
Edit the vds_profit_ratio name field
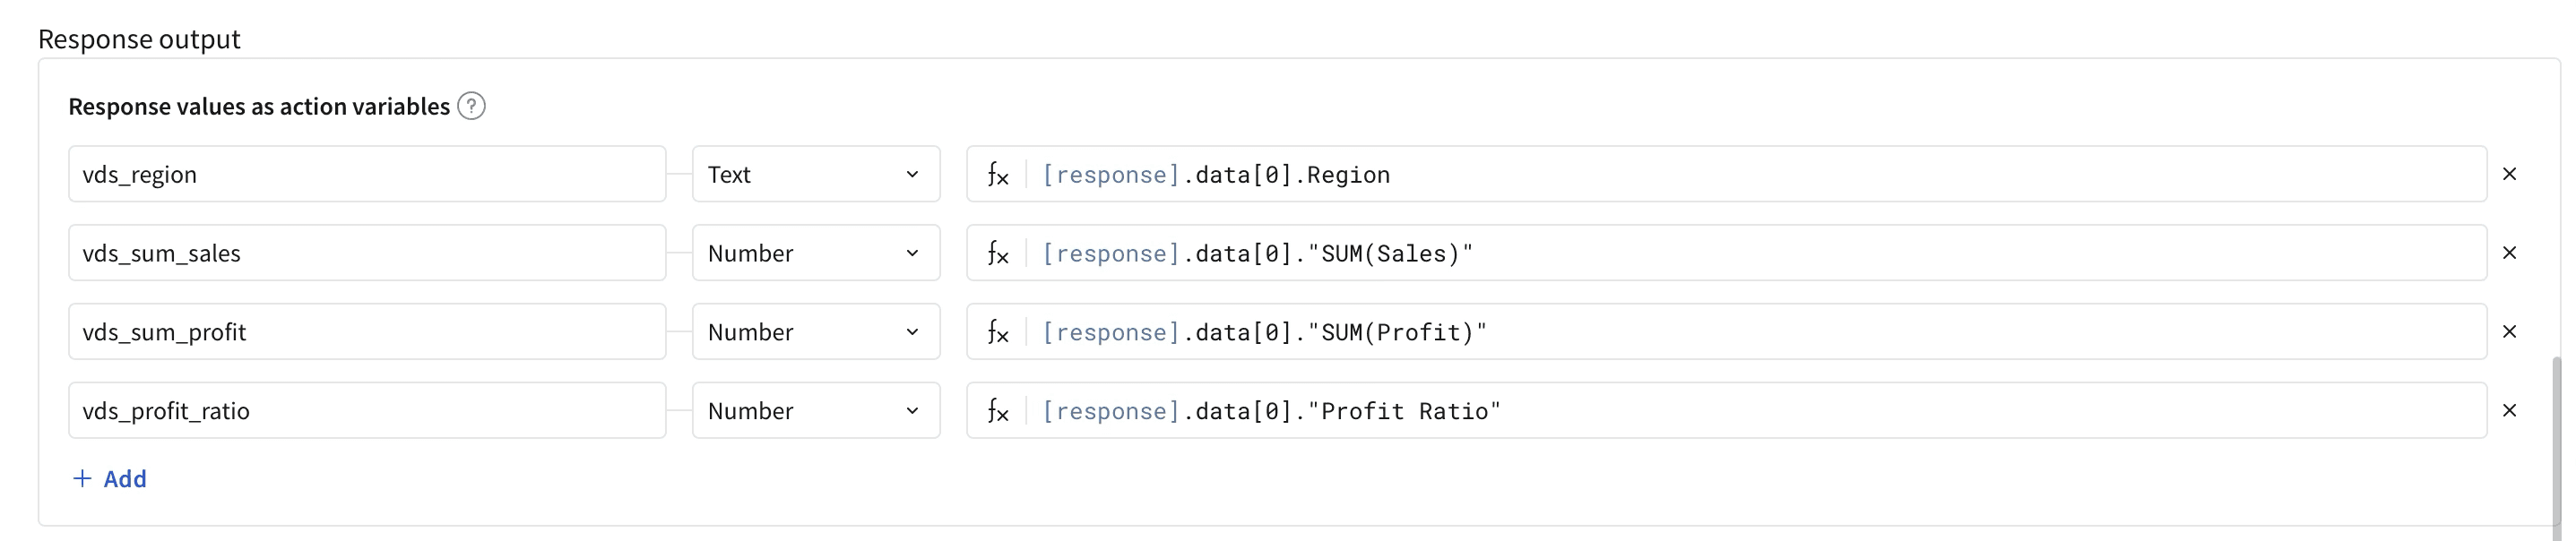tap(367, 410)
